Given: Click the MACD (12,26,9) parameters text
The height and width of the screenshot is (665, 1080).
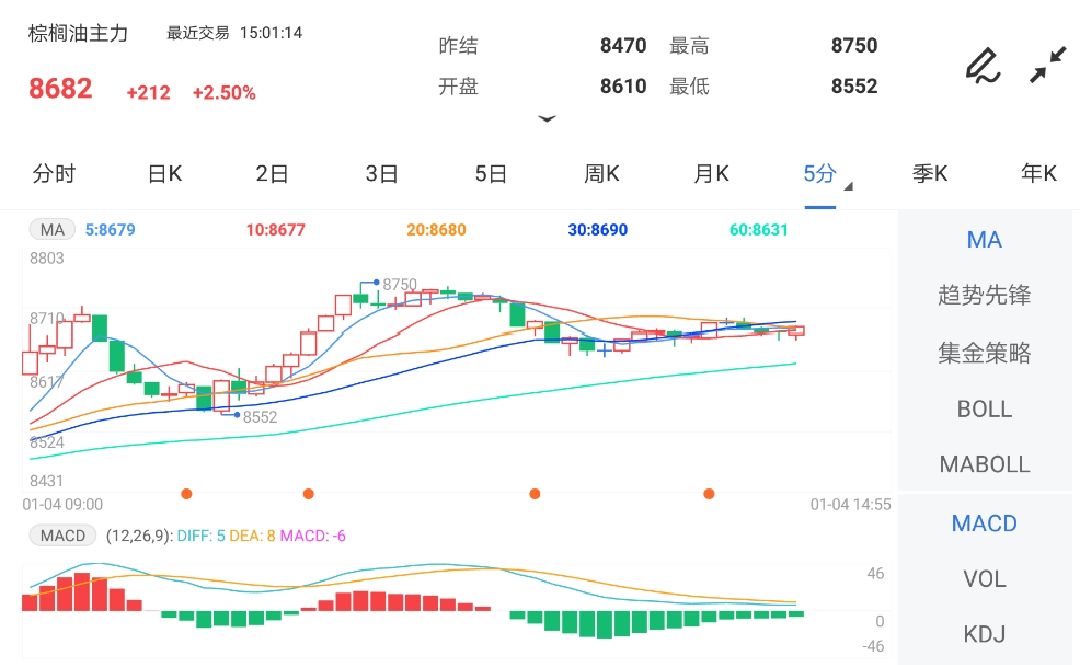Looking at the screenshot, I should 139,535.
